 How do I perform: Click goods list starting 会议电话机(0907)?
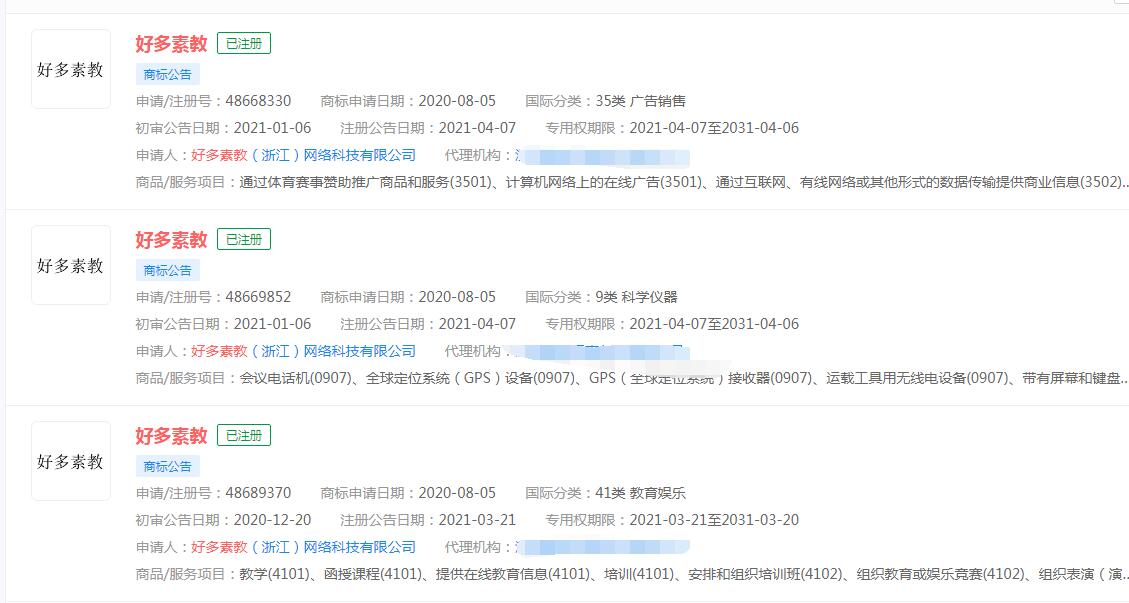(x=683, y=378)
